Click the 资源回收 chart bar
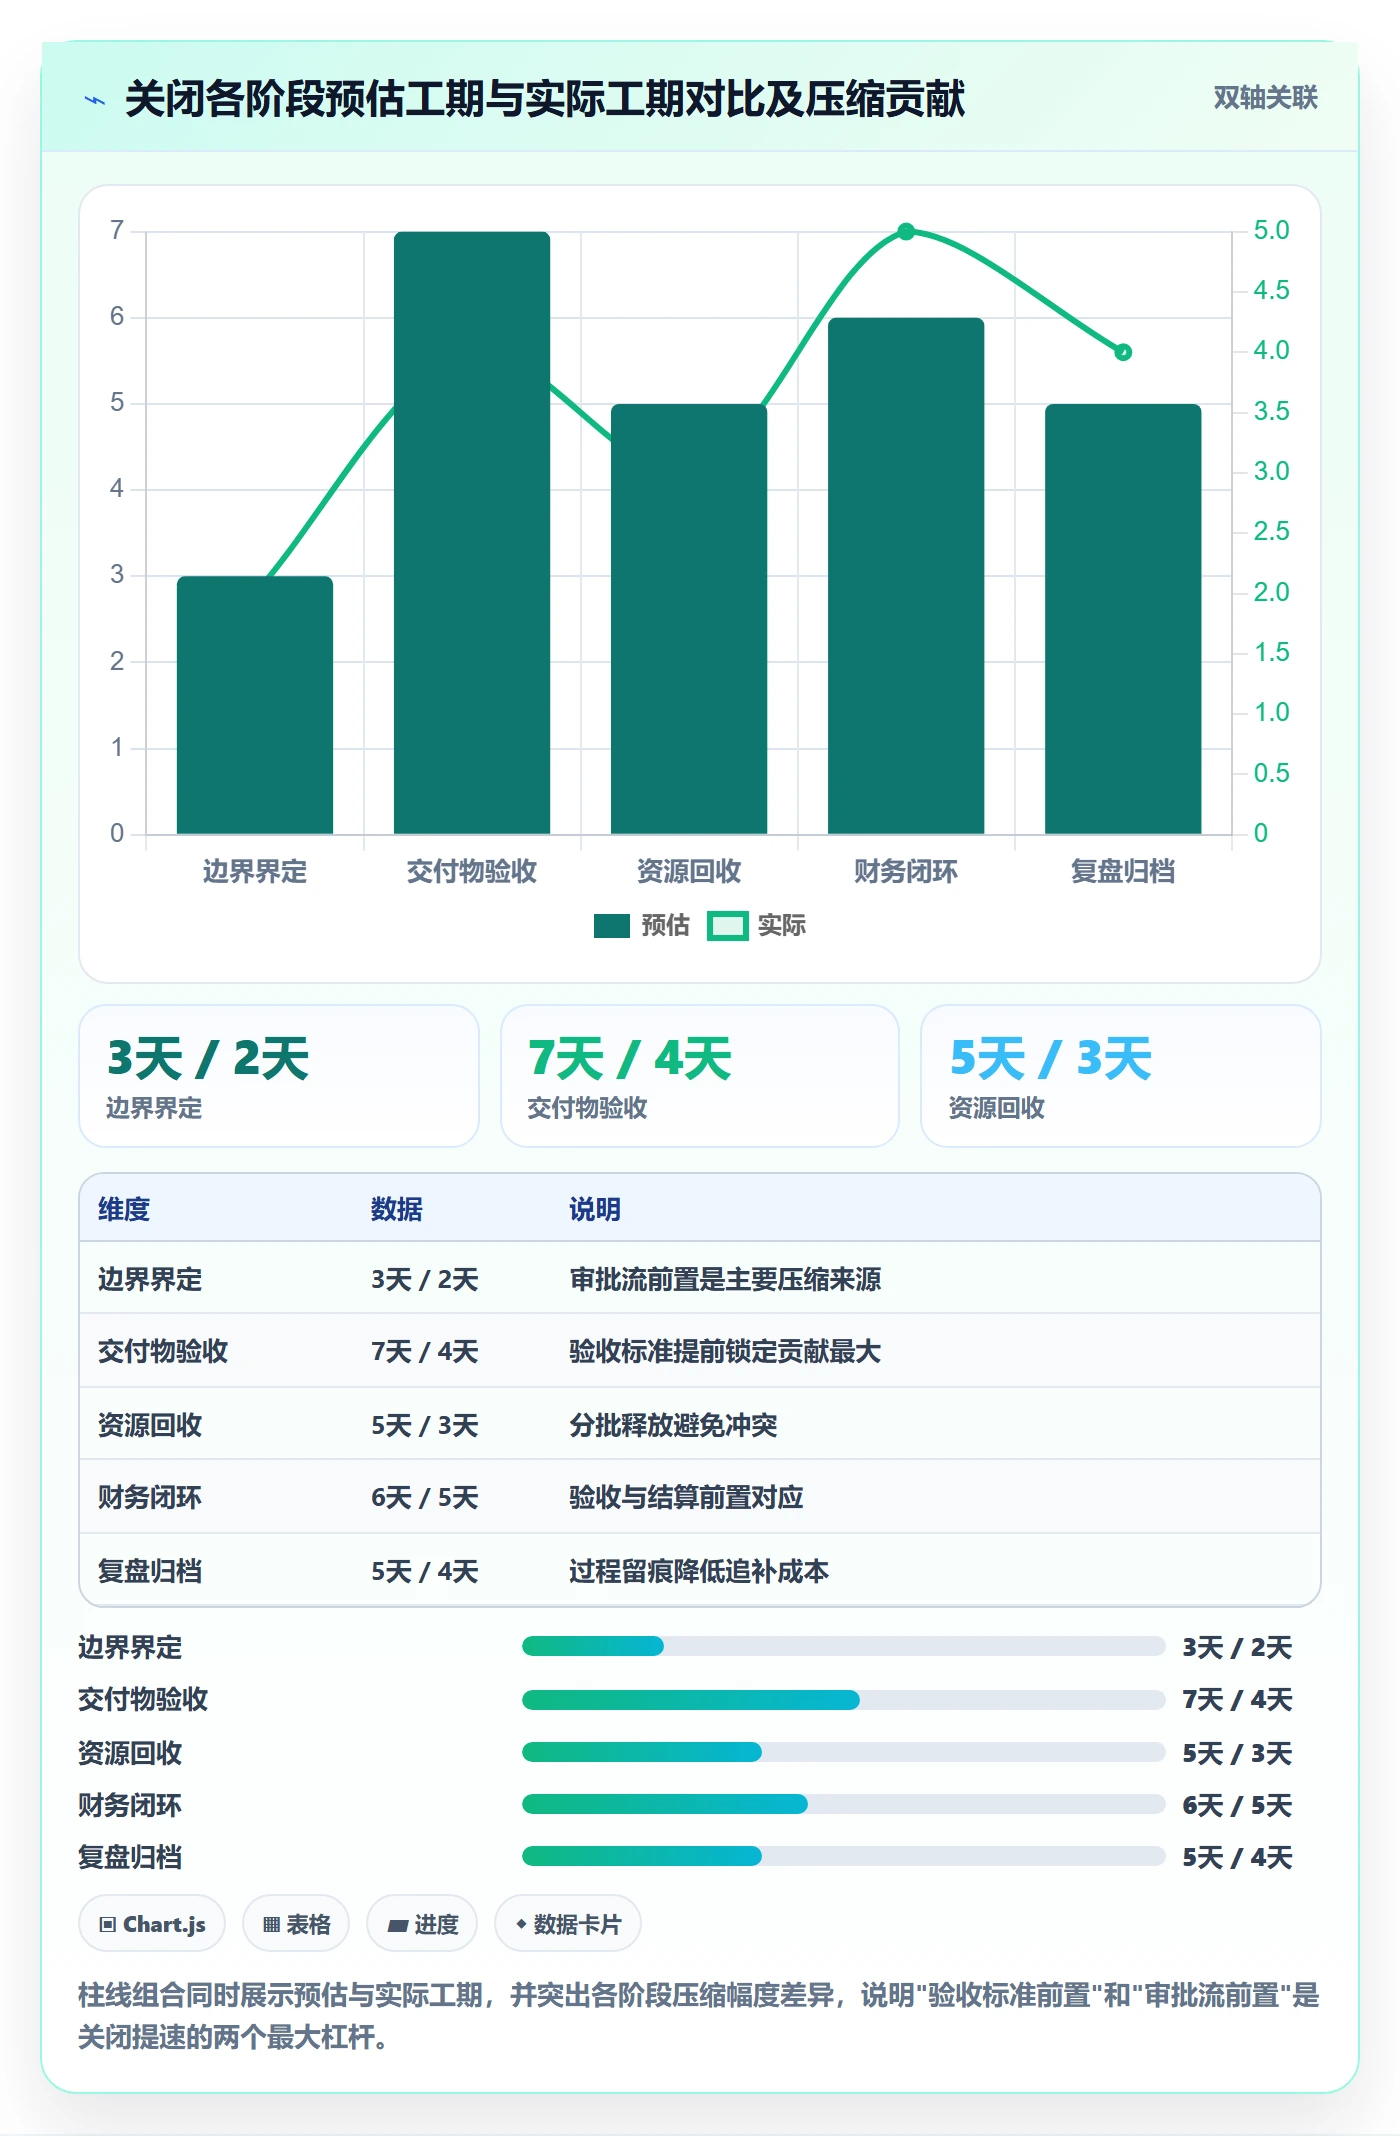The height and width of the screenshot is (2136, 1400). pos(689,619)
